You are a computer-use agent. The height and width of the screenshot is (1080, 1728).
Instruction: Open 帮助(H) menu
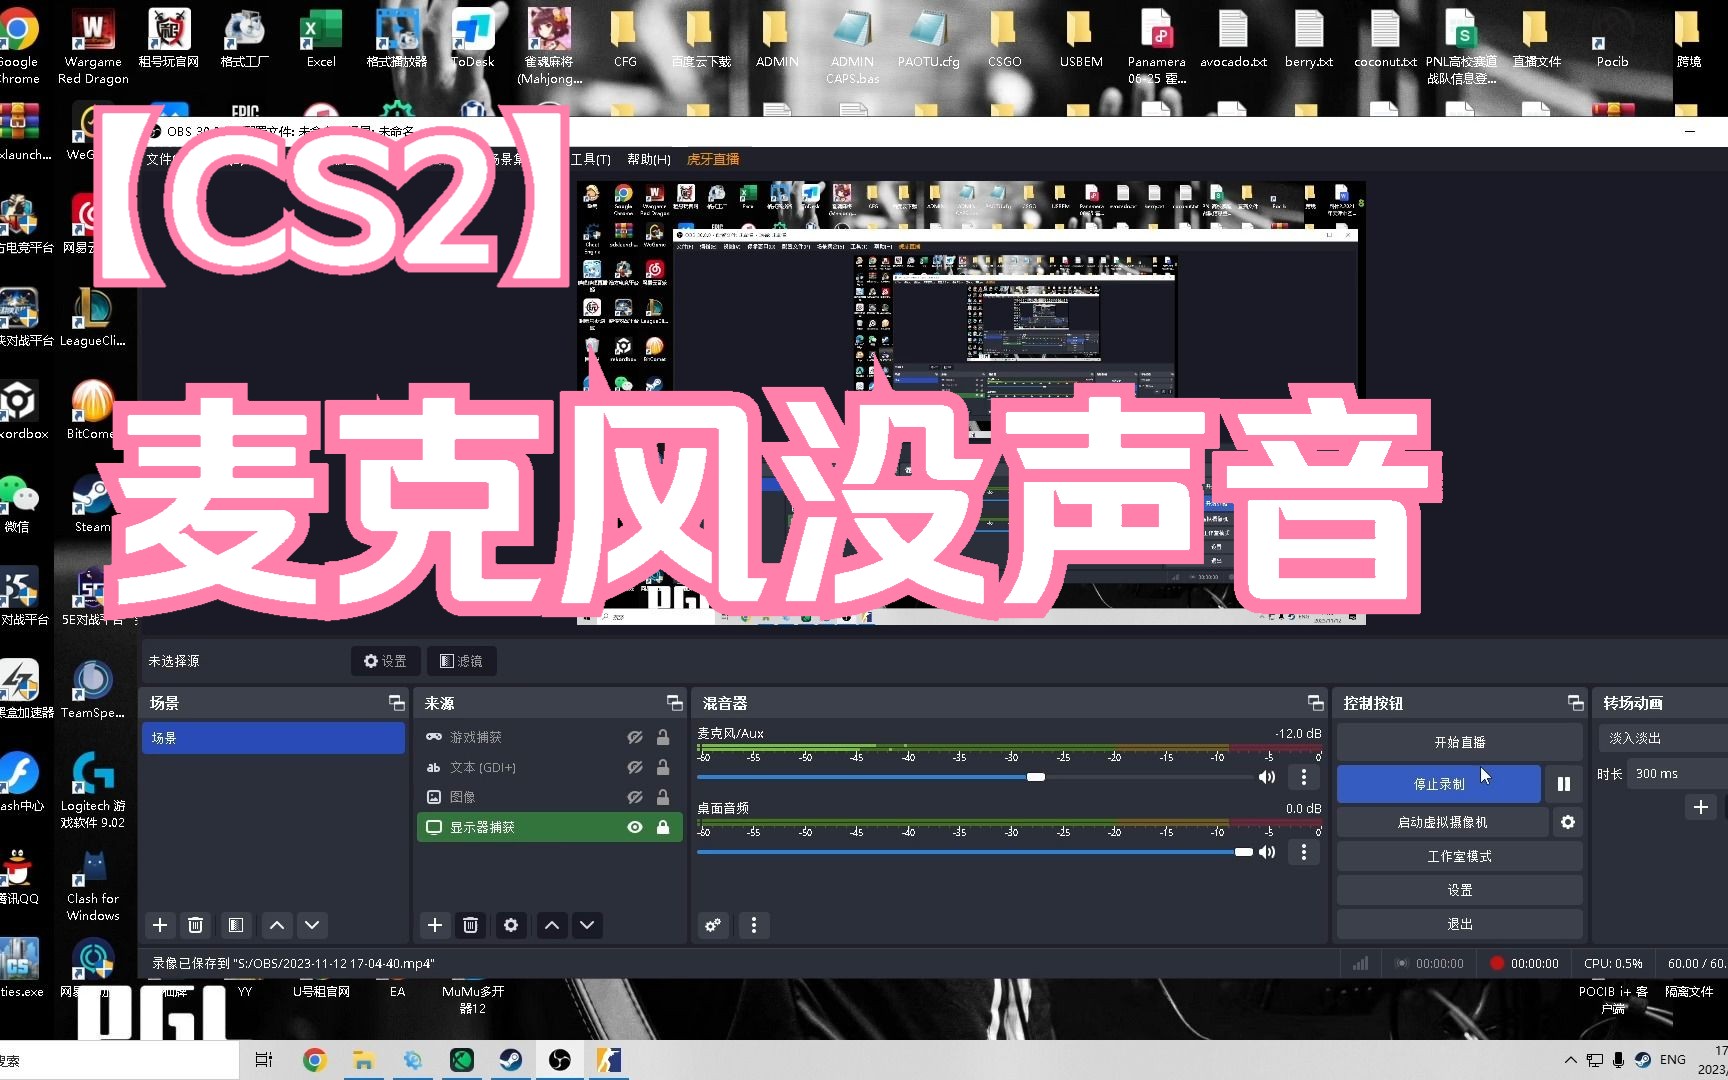(x=649, y=159)
